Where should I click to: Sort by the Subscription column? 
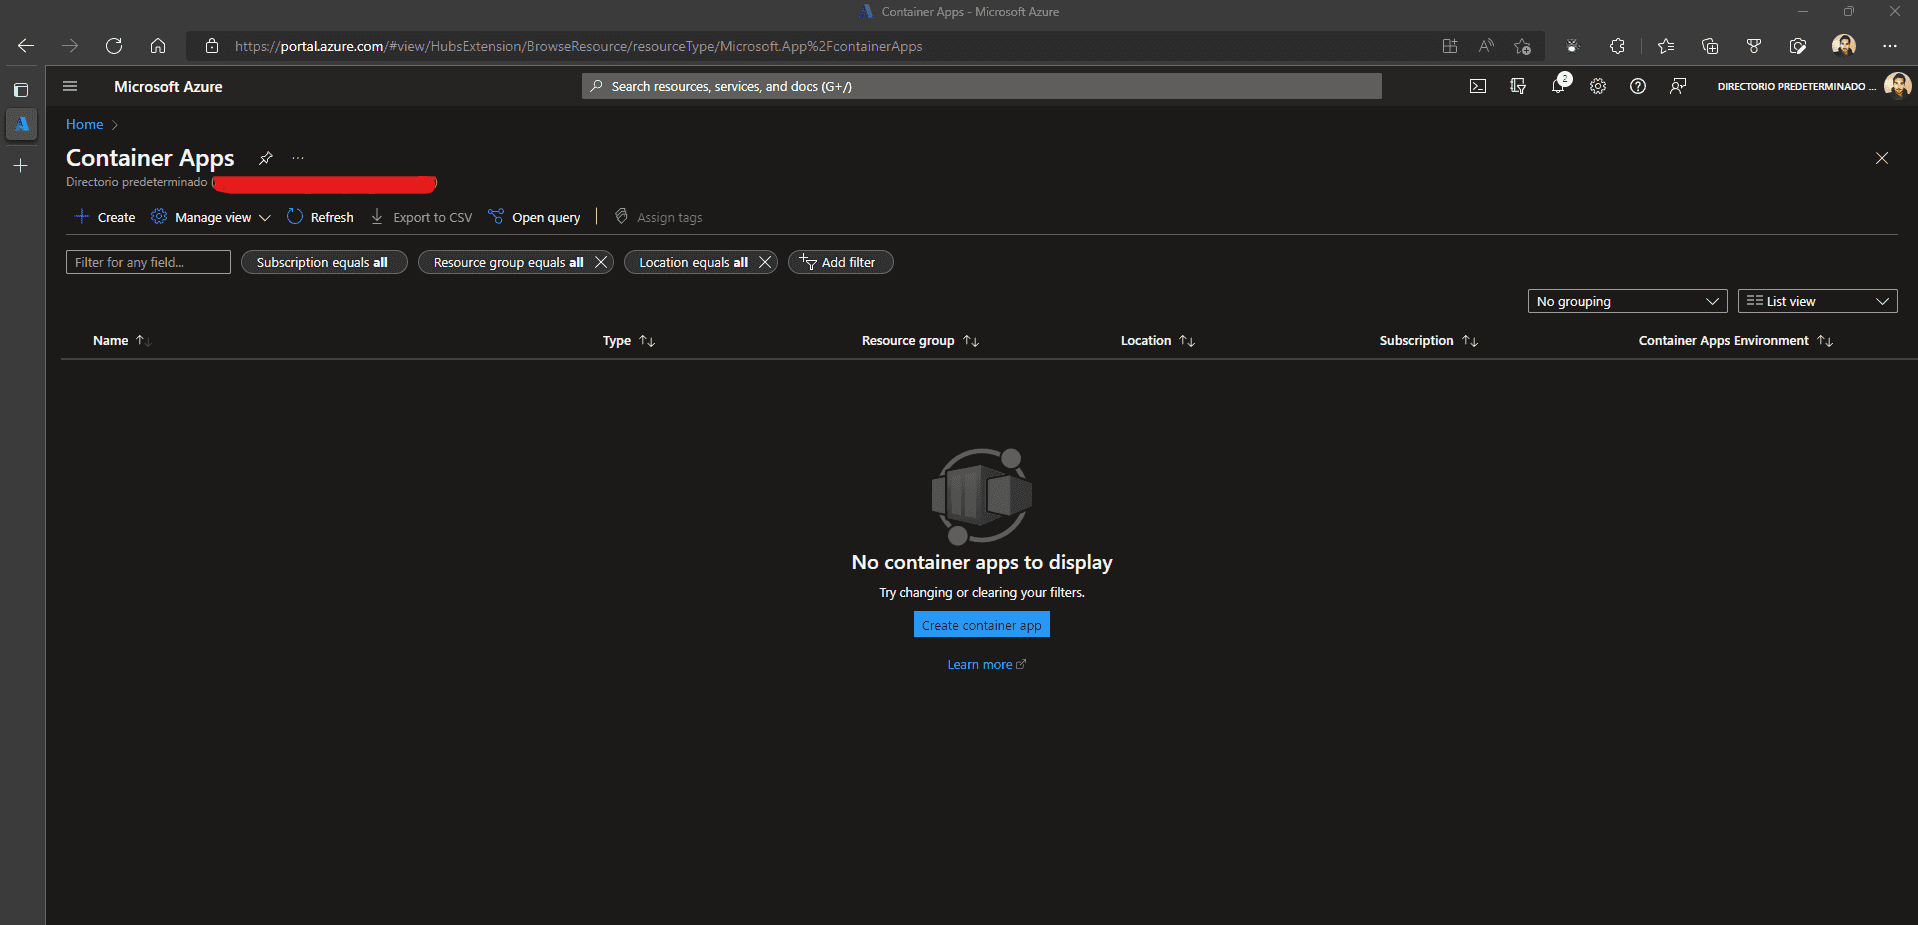coord(1428,341)
